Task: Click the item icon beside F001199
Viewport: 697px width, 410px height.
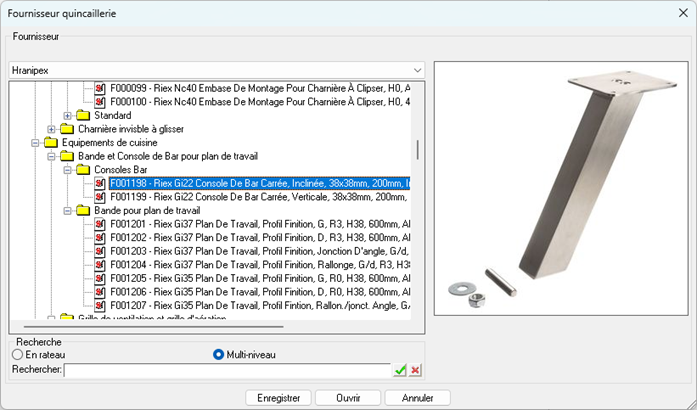Action: coord(100,197)
